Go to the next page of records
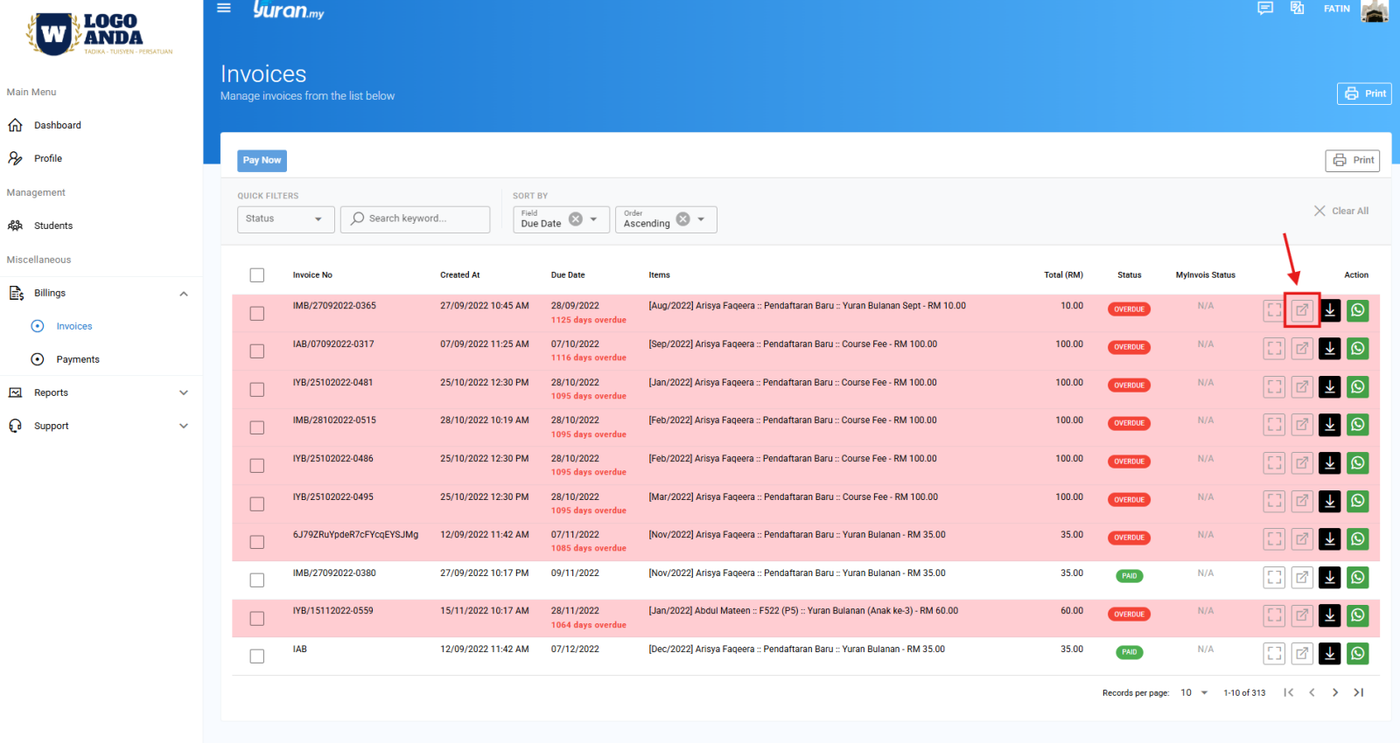 click(1335, 692)
